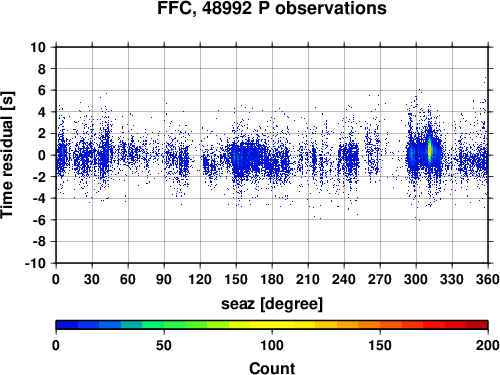Click the 'seaz [degree]' x-axis label
Screen dimensions: 500x375
tap(272, 304)
